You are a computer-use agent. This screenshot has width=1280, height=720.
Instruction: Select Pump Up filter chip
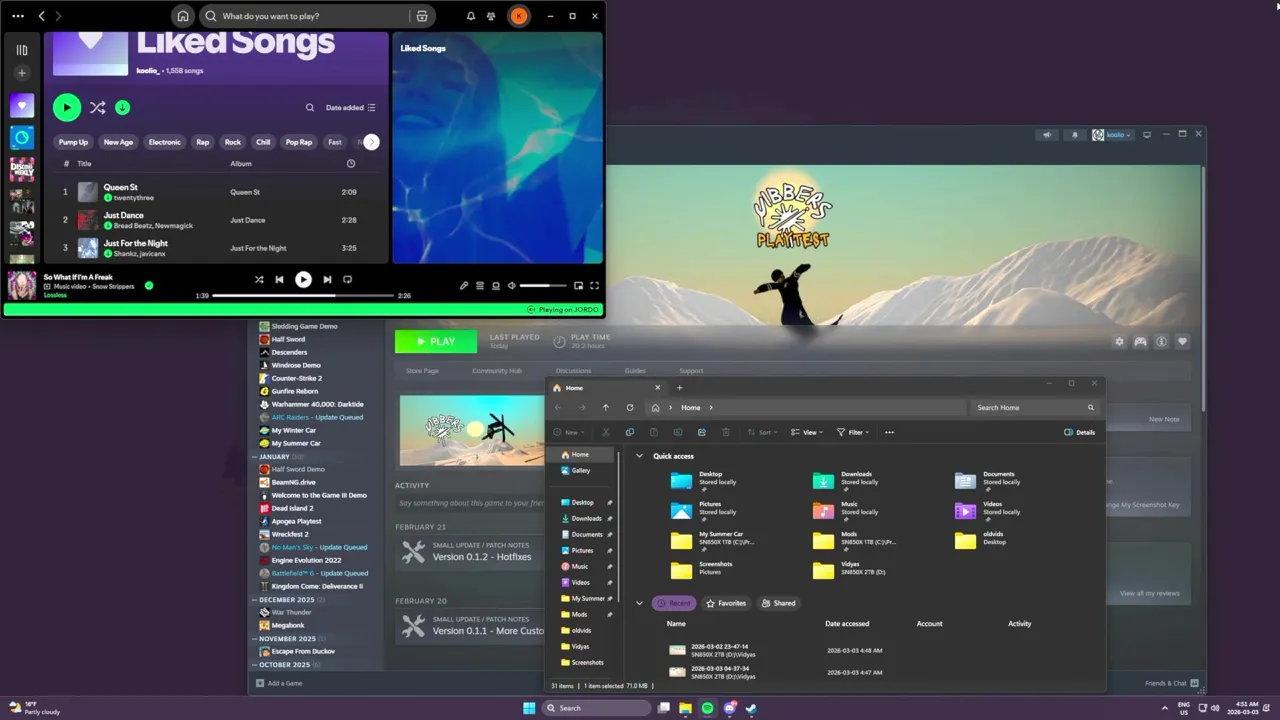(x=73, y=142)
